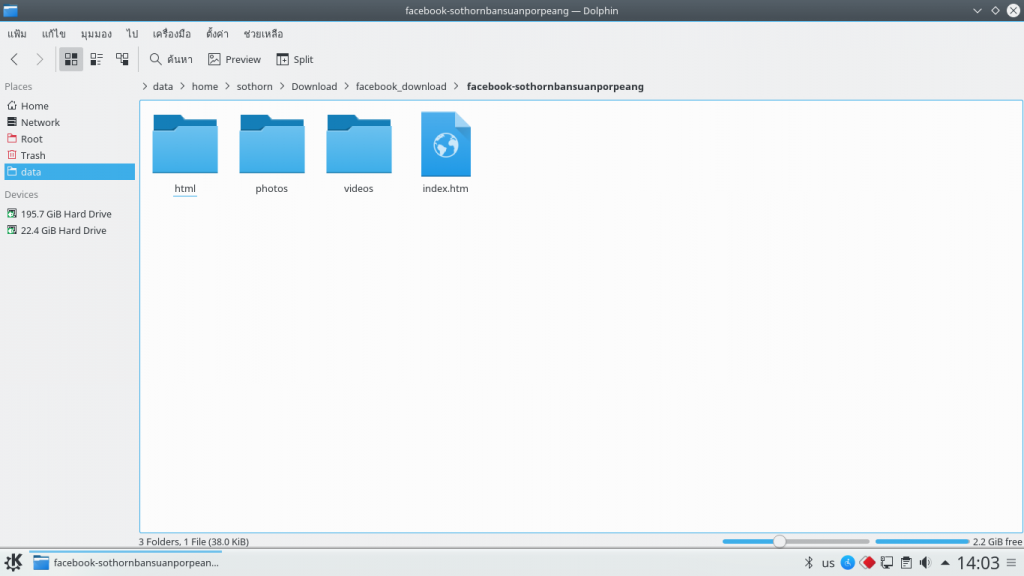Click the Search (ค้นหา) toolbar button
Image resolution: width=1024 pixels, height=576 pixels.
[x=171, y=59]
